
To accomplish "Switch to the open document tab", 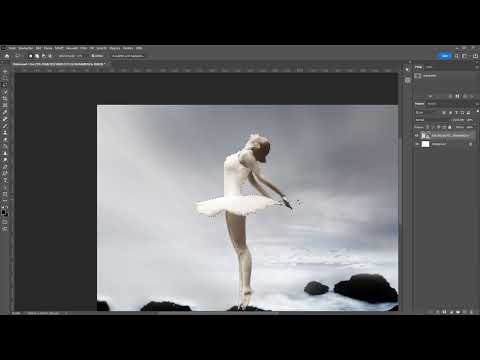I will pyautogui.click(x=59, y=64).
